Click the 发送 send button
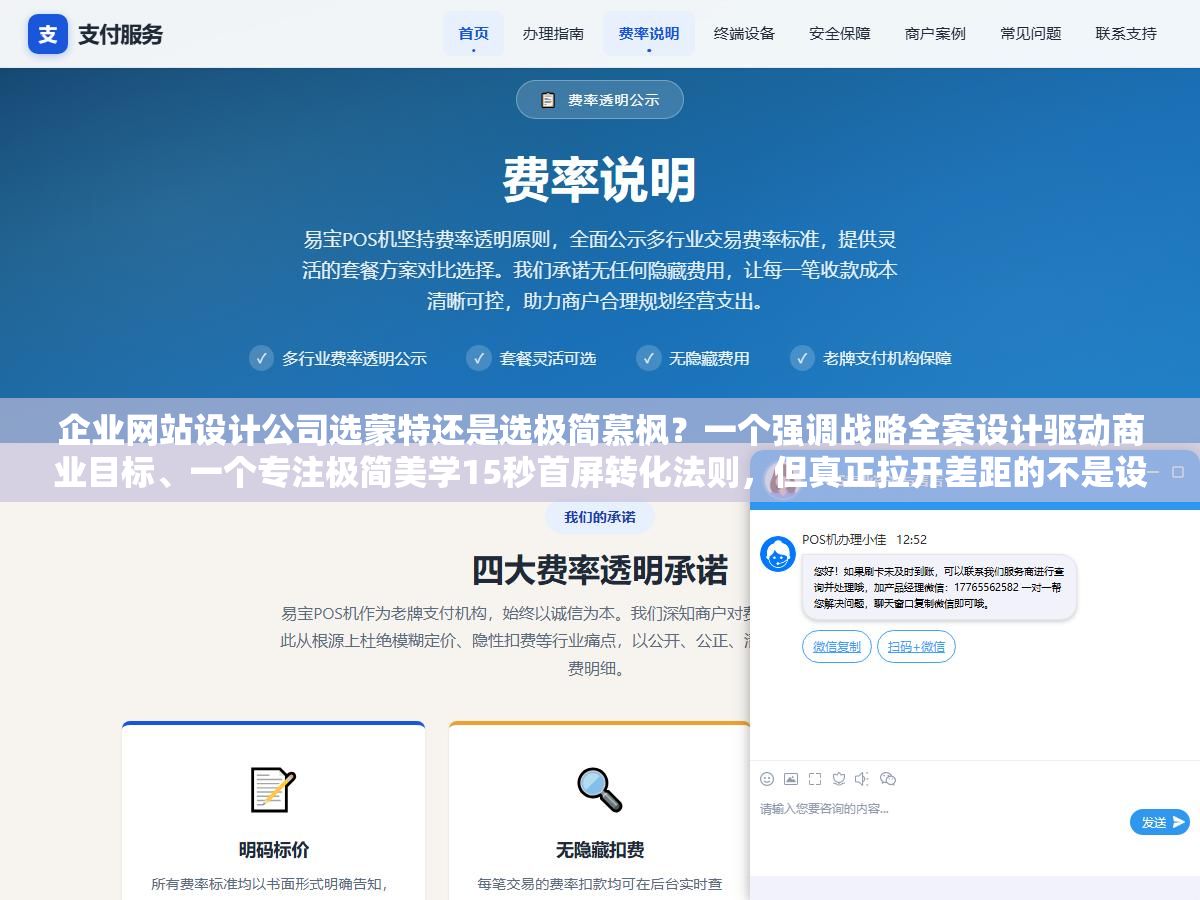Viewport: 1200px width, 900px height. click(1160, 822)
